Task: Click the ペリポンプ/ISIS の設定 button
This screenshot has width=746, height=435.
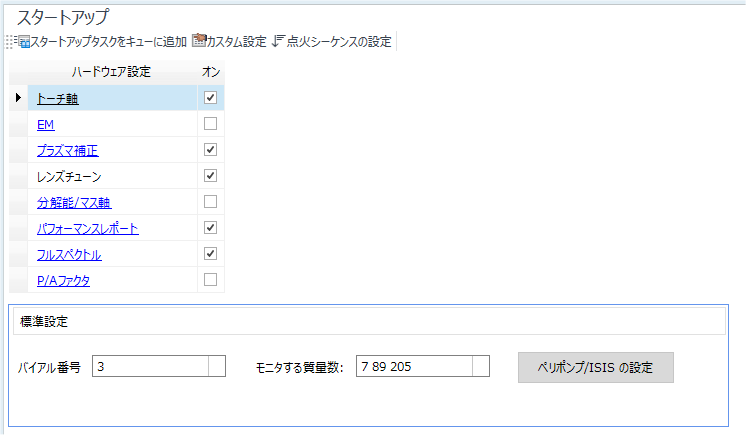Action: [x=596, y=367]
